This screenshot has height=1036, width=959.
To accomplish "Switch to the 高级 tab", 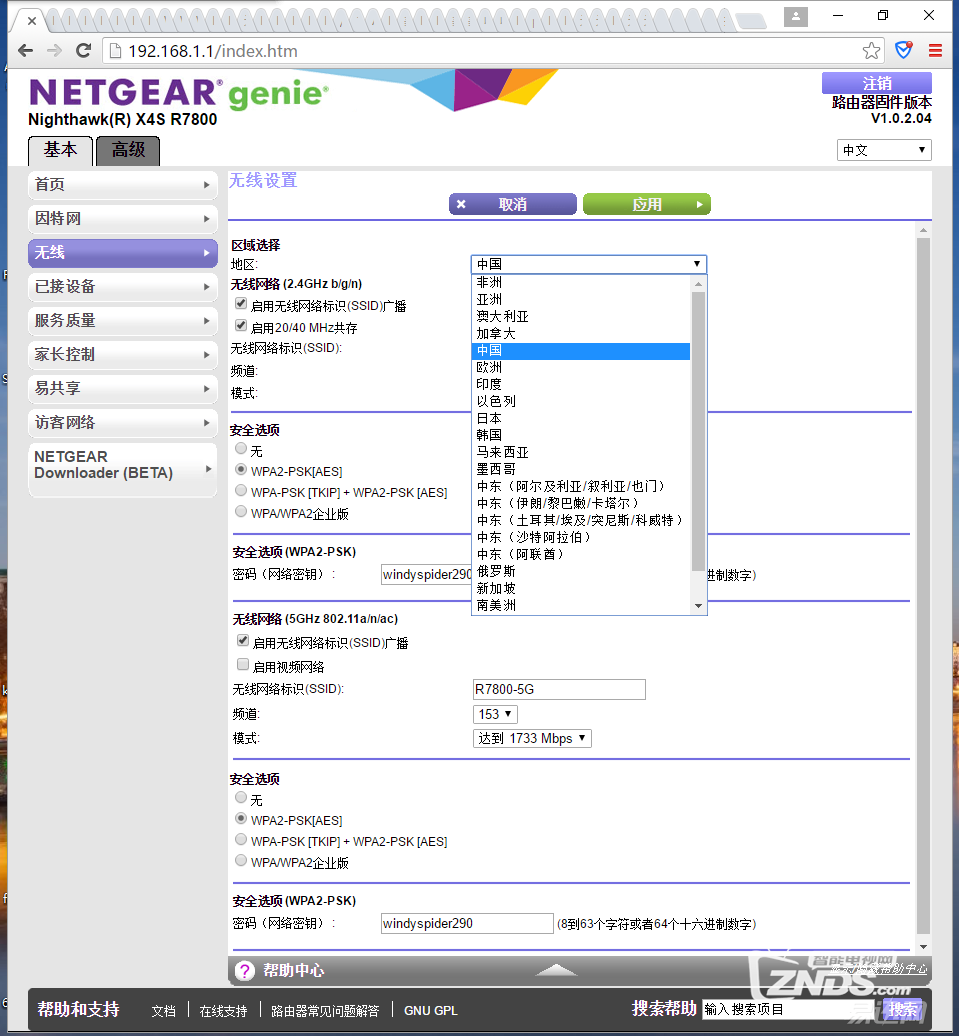I will [x=128, y=151].
